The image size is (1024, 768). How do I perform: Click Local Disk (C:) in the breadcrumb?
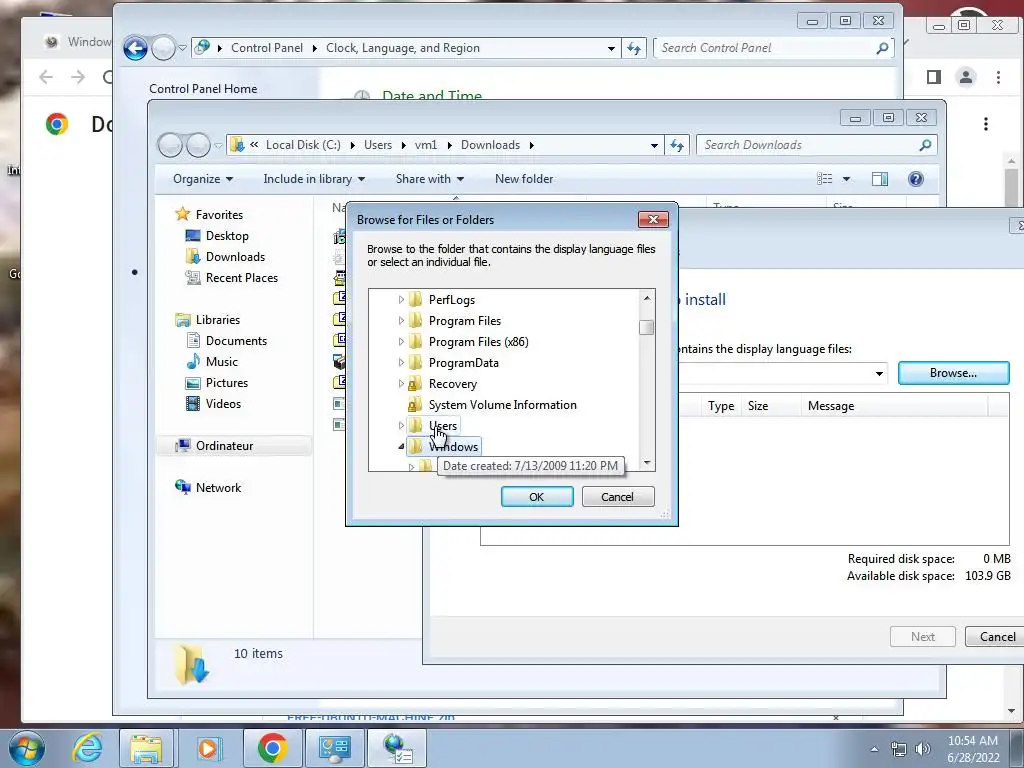pyautogui.click(x=303, y=145)
